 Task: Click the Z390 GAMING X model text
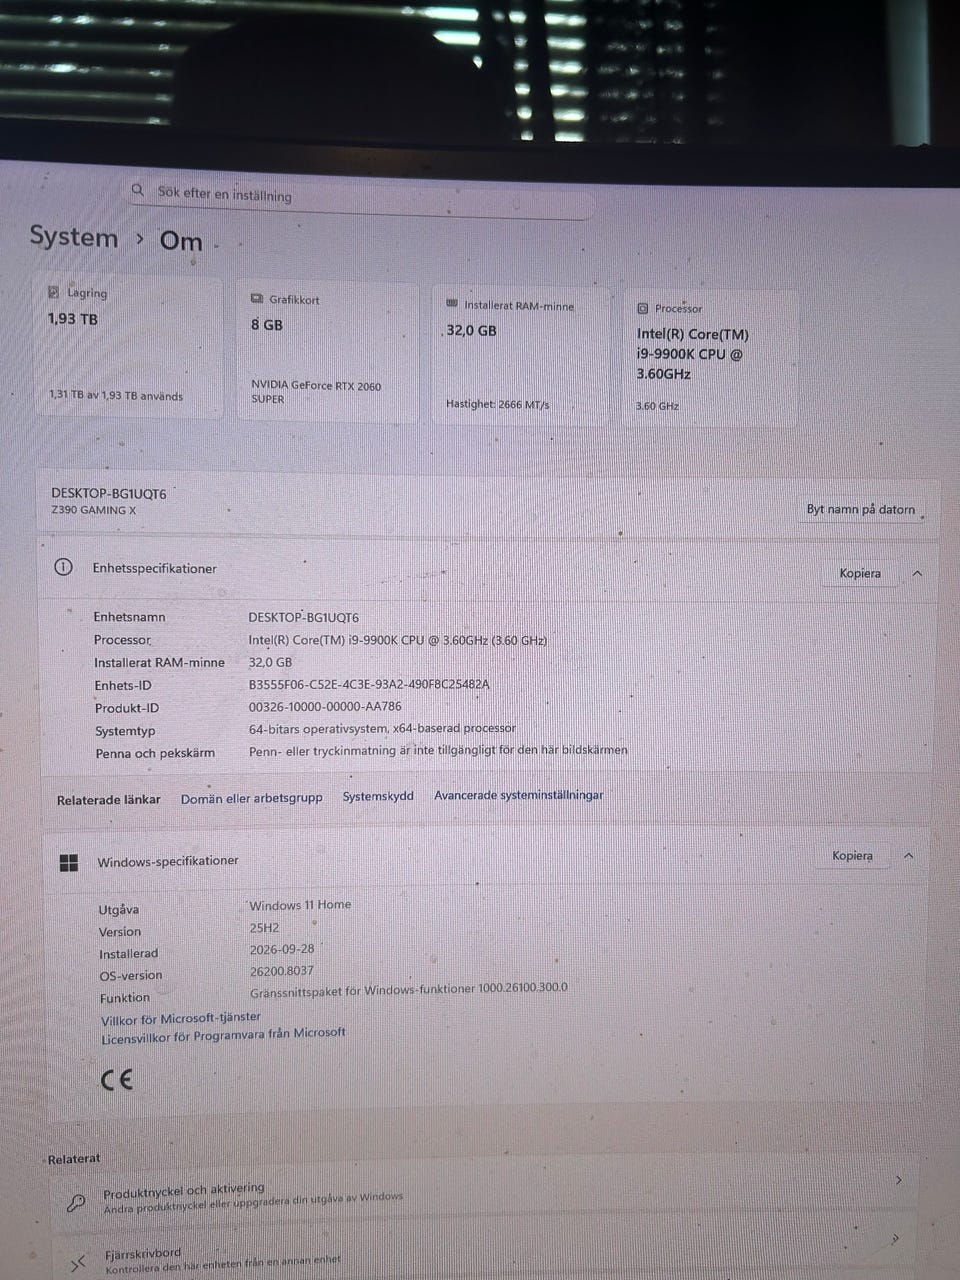[x=94, y=510]
